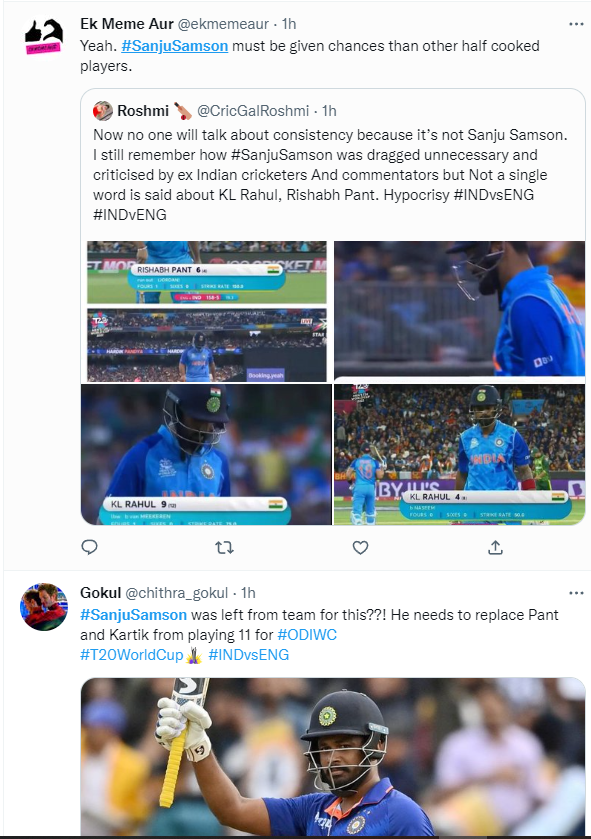This screenshot has width=591, height=839.
Task: Open the Ek Meme Aur profile avatar
Action: coord(44,37)
